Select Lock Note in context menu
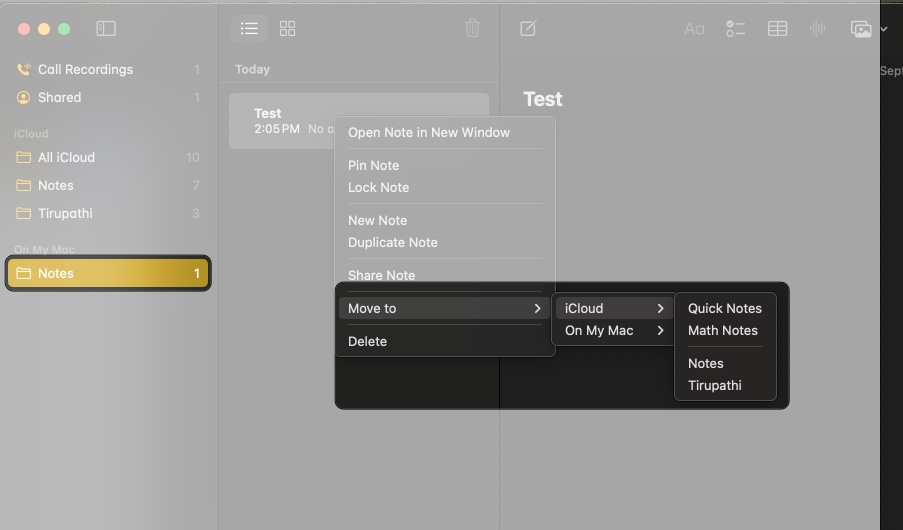Image resolution: width=903 pixels, height=530 pixels. click(x=378, y=188)
